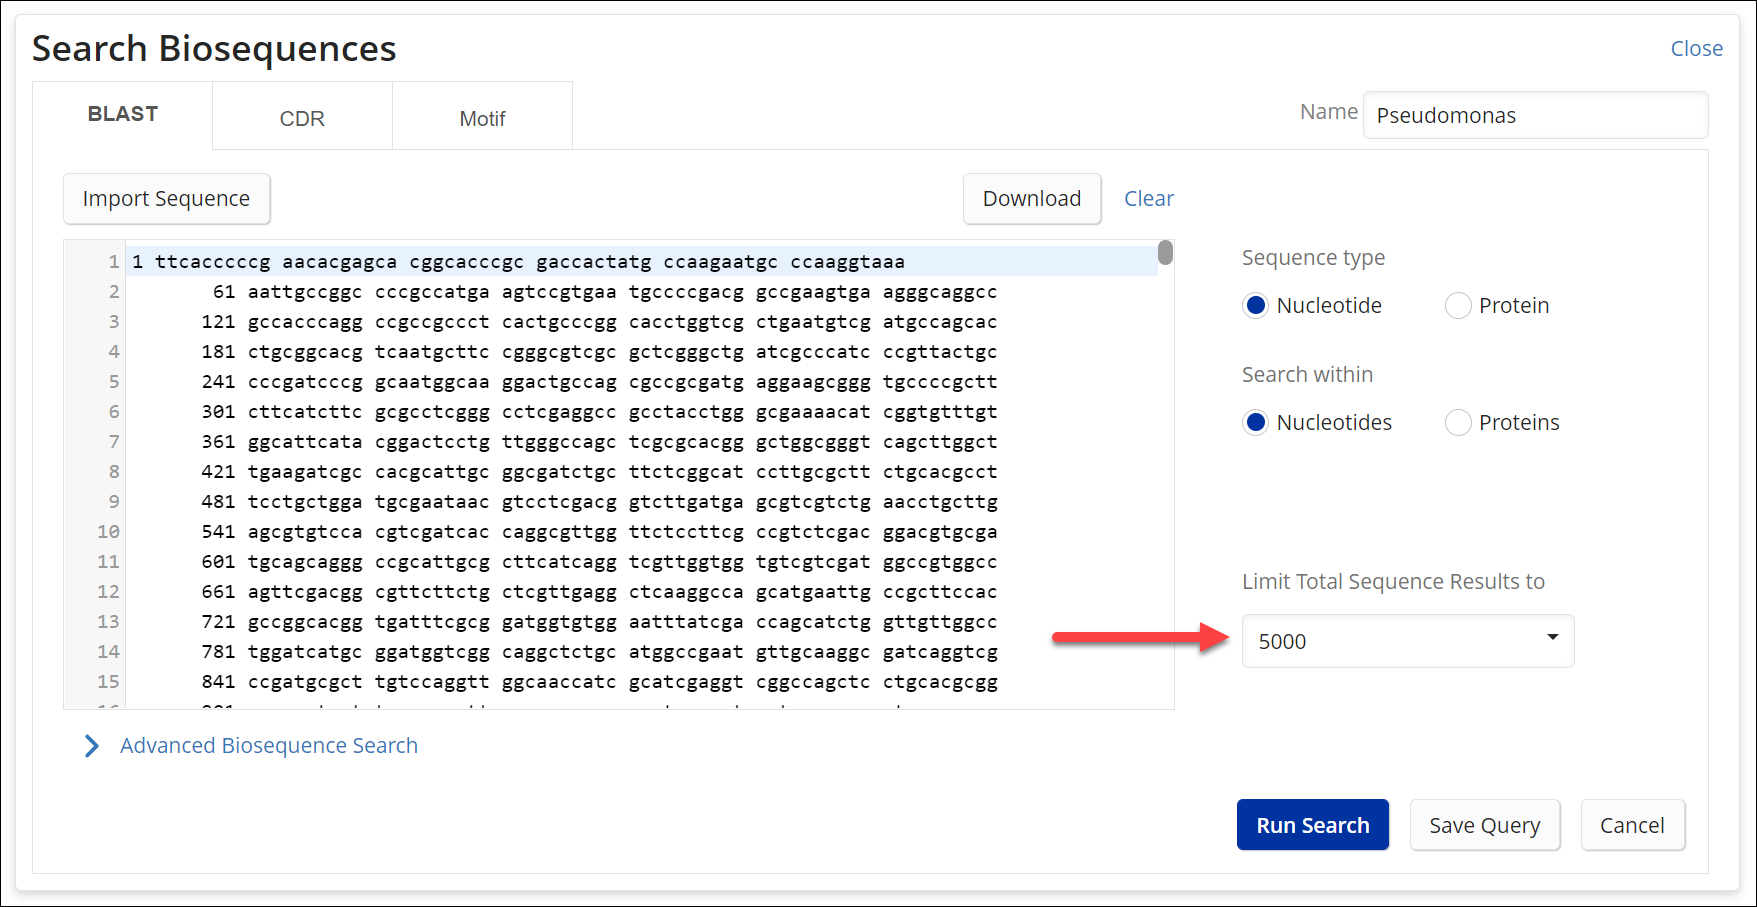Click sequence line starting with 421 tgaagatcgc
This screenshot has width=1757, height=907.
[x=641, y=472]
